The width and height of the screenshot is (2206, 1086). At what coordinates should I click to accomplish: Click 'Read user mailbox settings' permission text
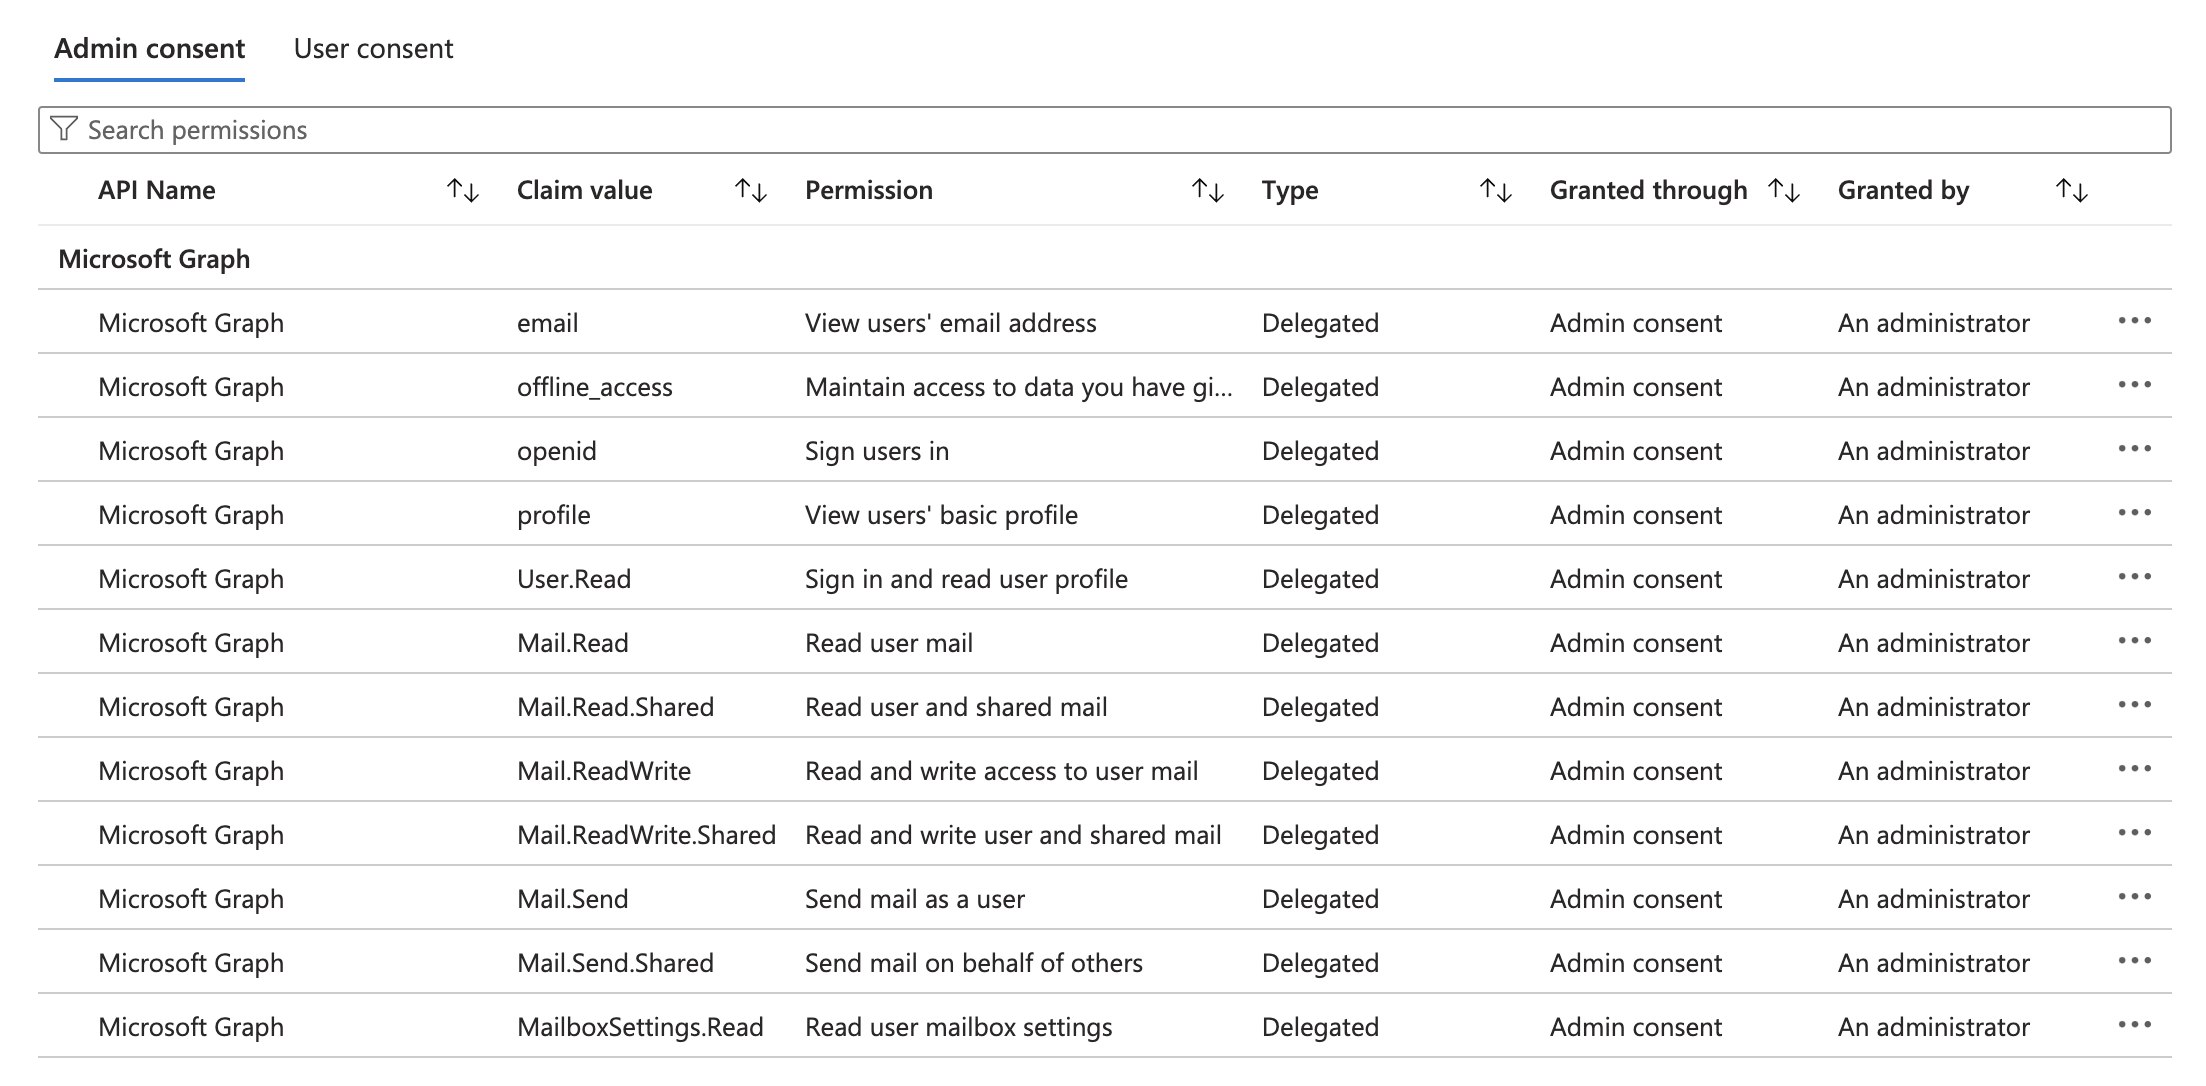959,1027
